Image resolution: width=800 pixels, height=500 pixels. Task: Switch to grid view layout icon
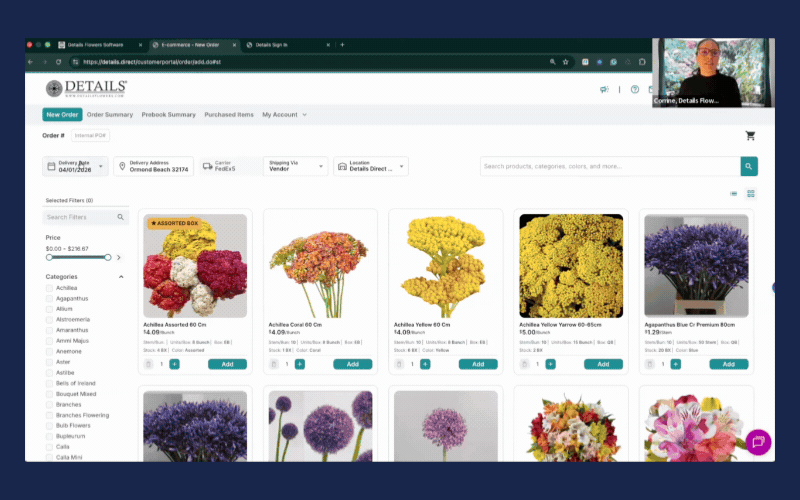coord(751,193)
